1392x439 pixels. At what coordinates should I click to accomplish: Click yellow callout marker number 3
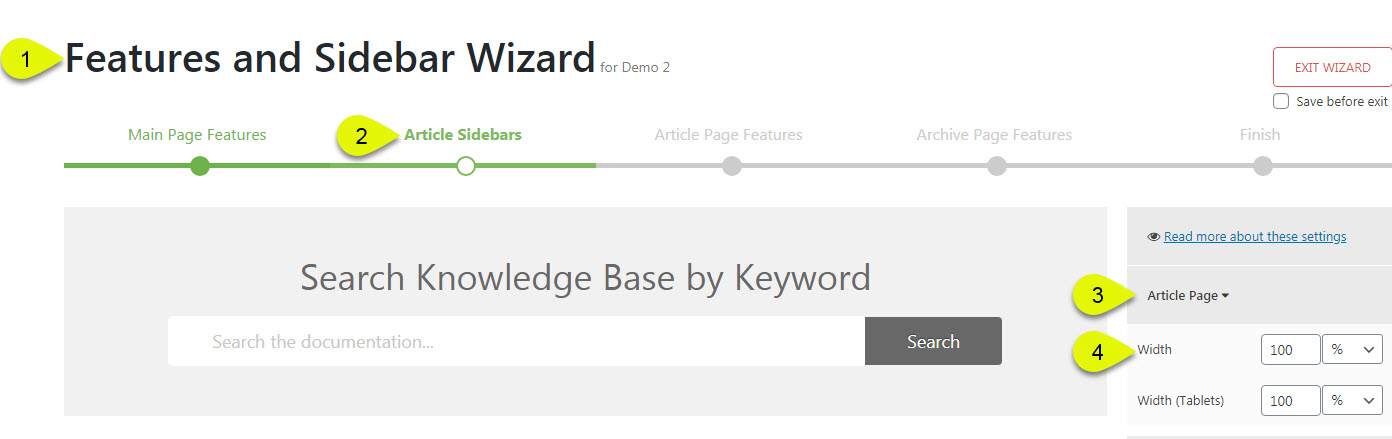[x=1097, y=295]
